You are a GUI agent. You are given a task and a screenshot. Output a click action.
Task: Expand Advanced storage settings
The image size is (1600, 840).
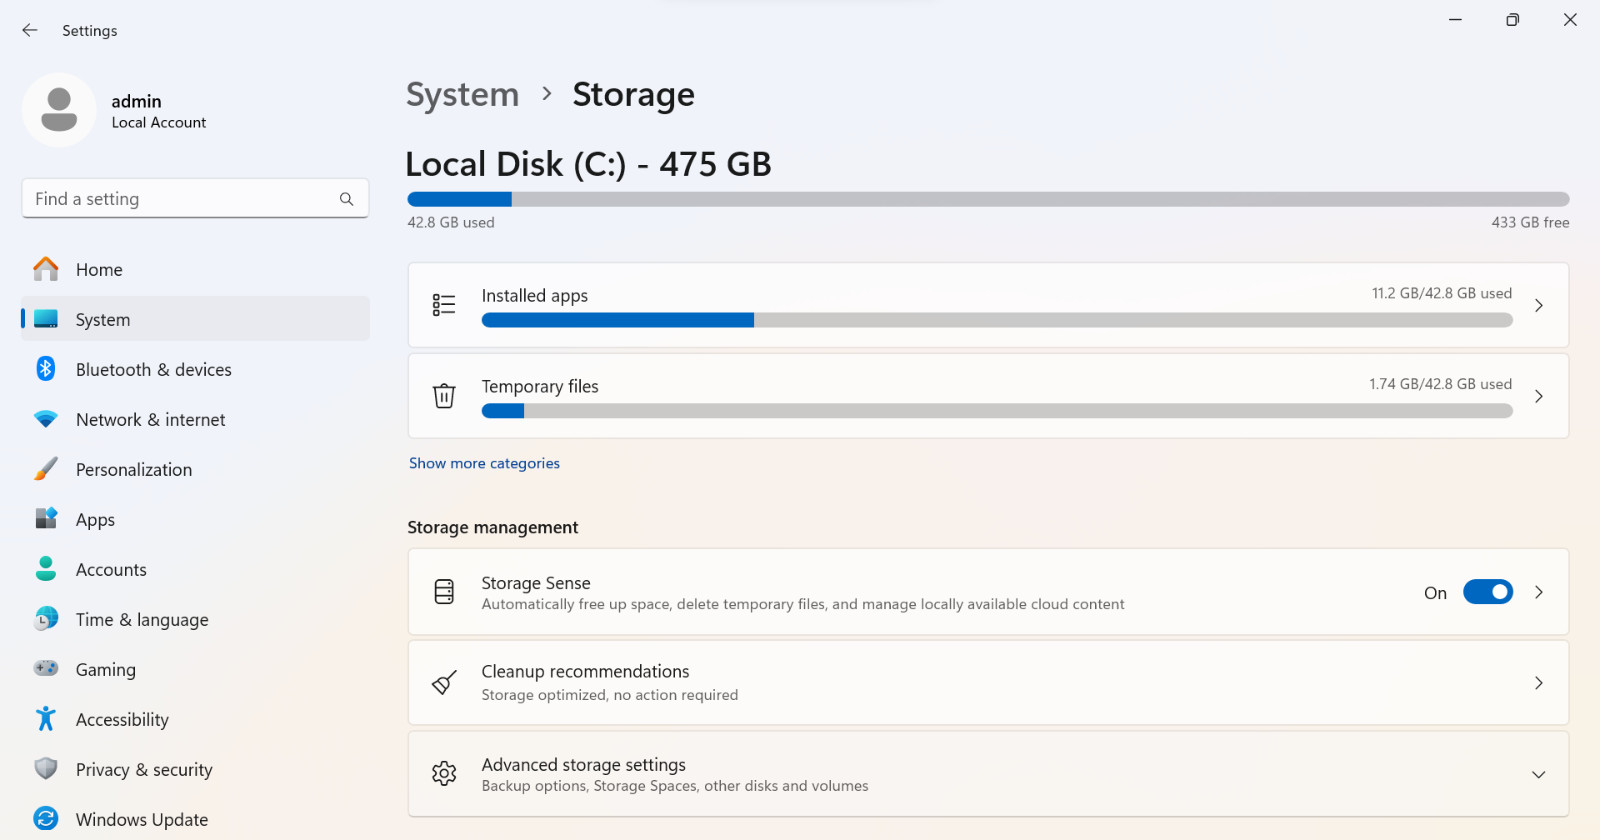[1539, 774]
